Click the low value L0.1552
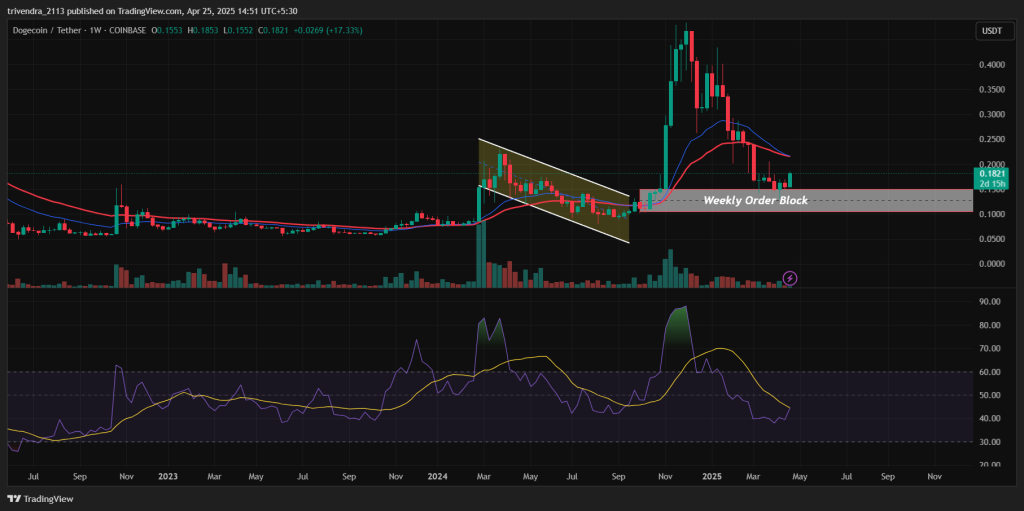This screenshot has height=511, width=1024. pos(236,31)
